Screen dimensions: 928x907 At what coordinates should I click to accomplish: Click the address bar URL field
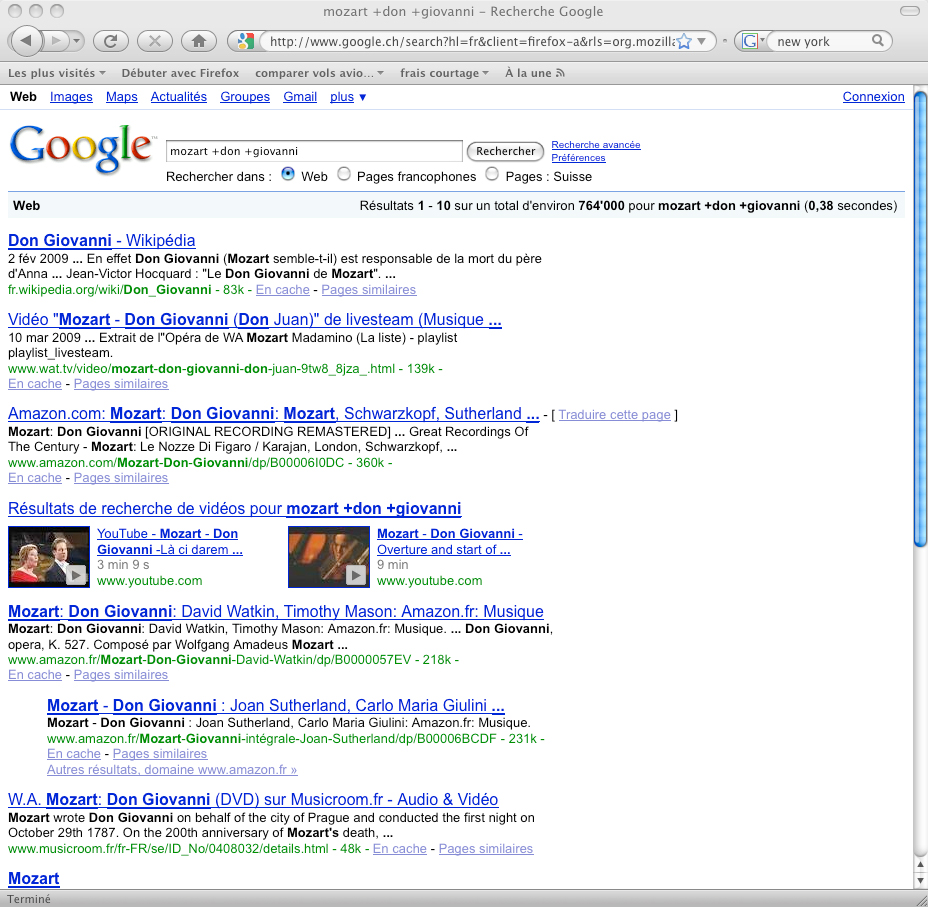(471, 41)
